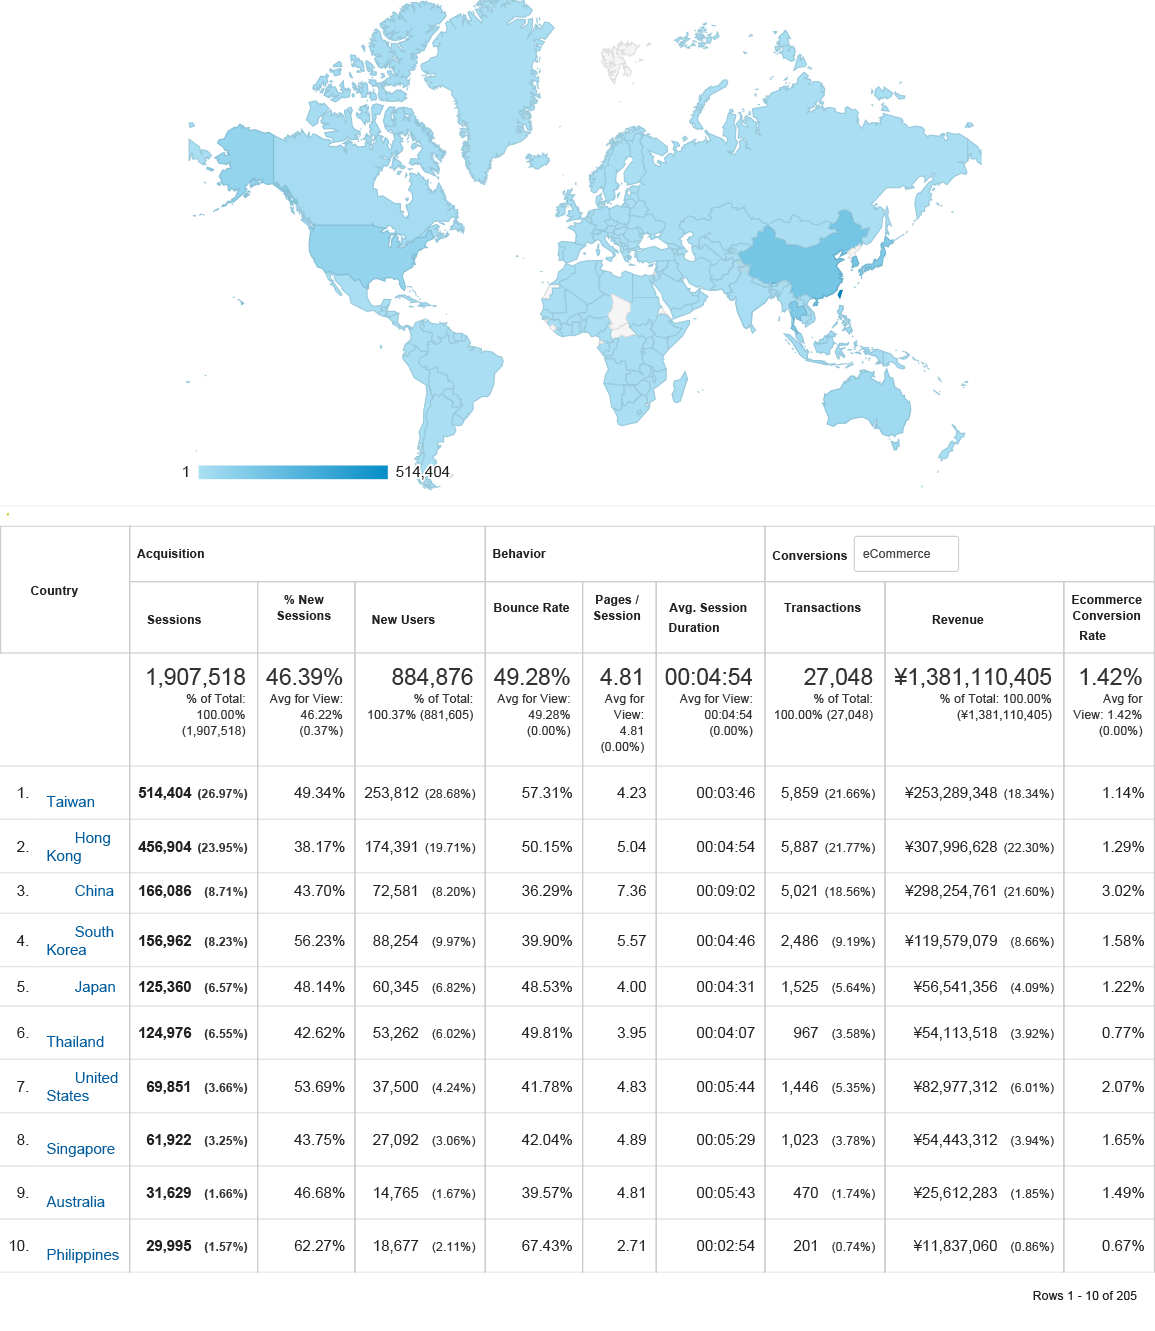
Task: Click Australia on the world map
Action: click(x=866, y=402)
